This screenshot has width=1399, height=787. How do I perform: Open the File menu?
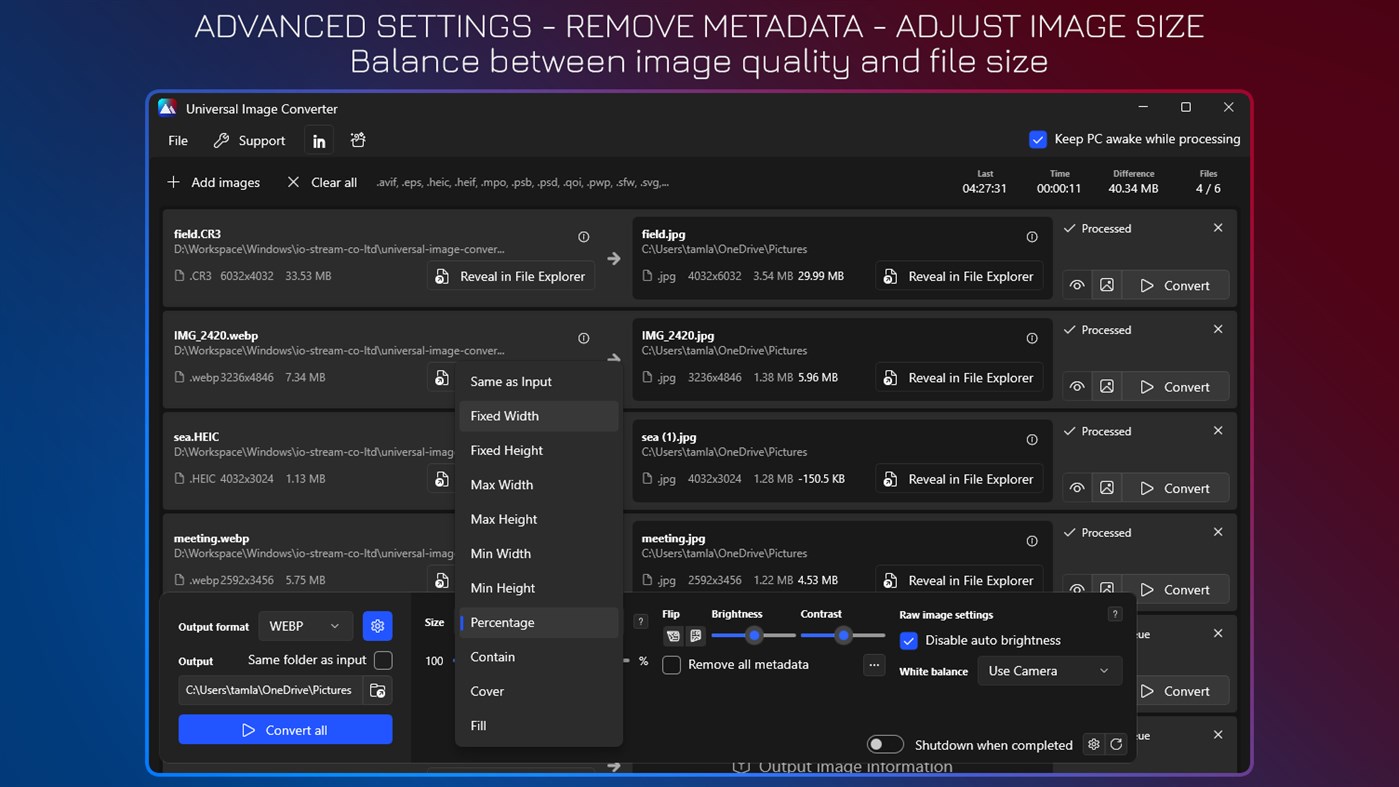tap(177, 140)
